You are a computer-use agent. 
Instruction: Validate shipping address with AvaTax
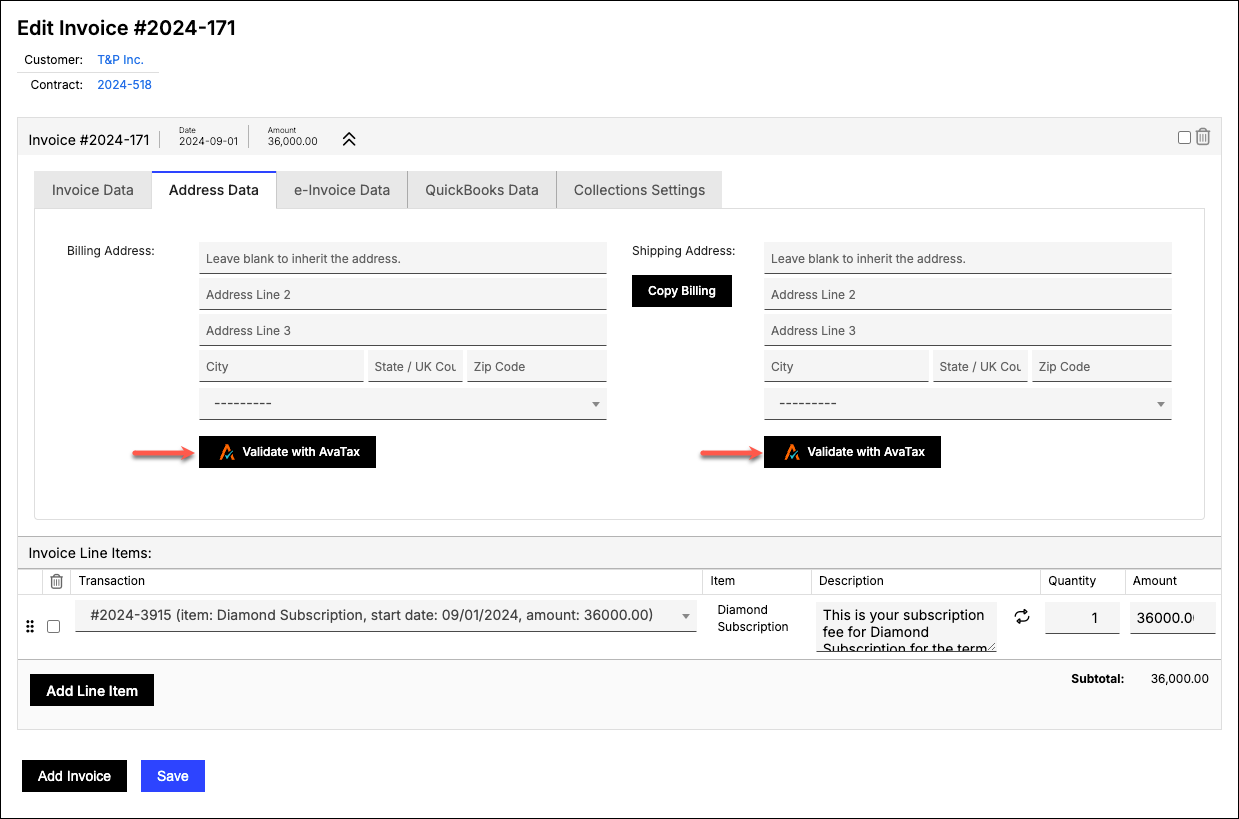pyautogui.click(x=852, y=452)
